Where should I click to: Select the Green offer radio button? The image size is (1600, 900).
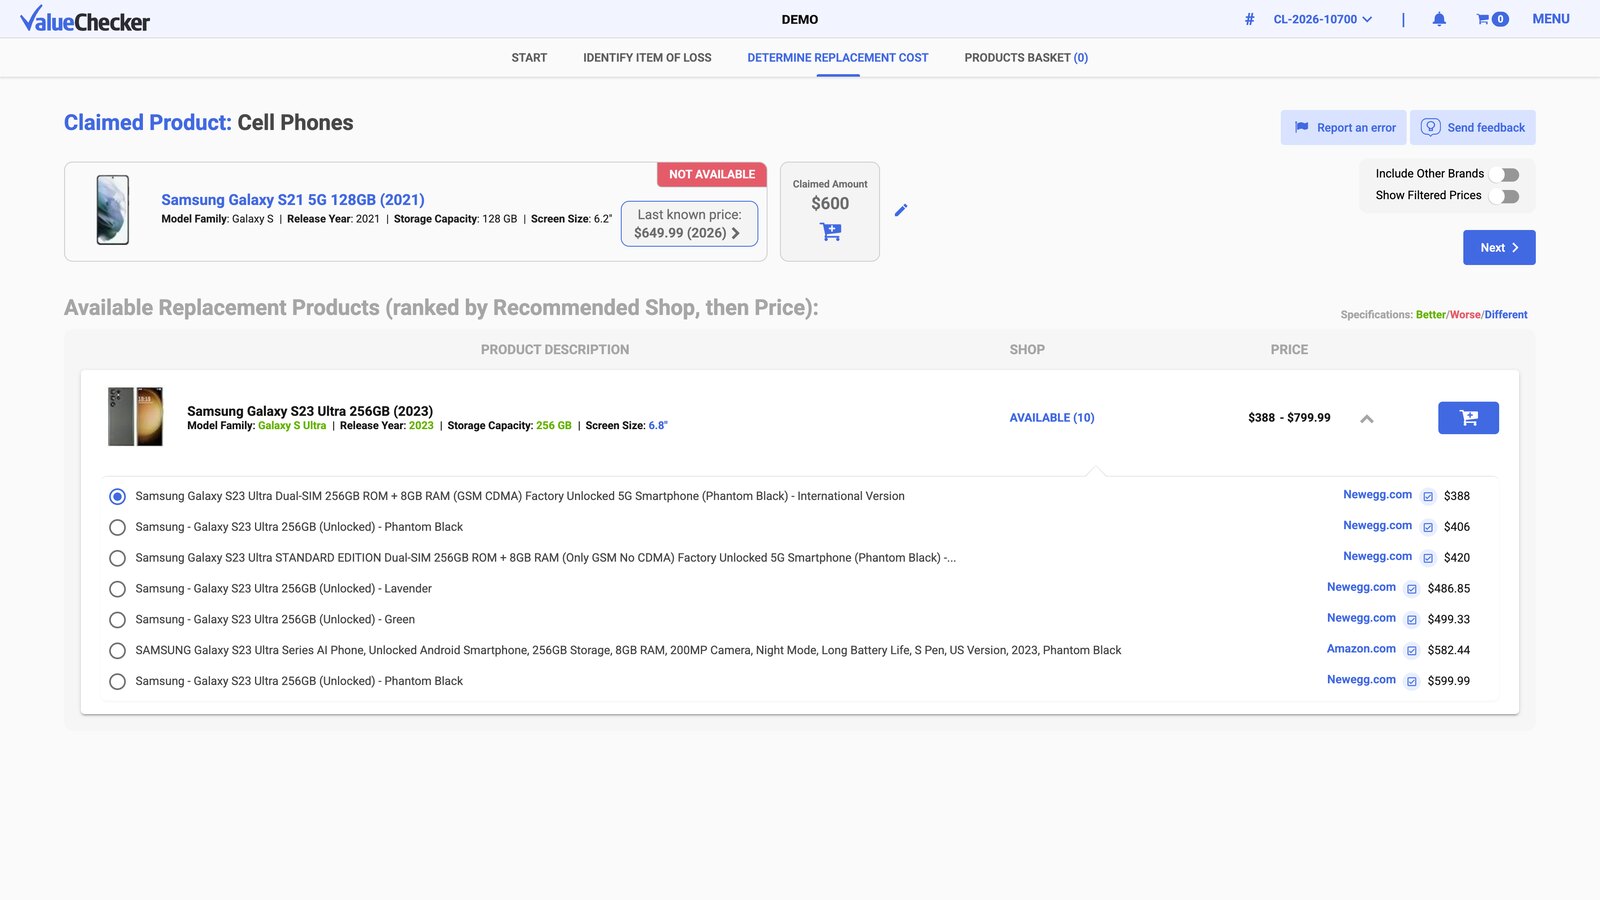(117, 620)
